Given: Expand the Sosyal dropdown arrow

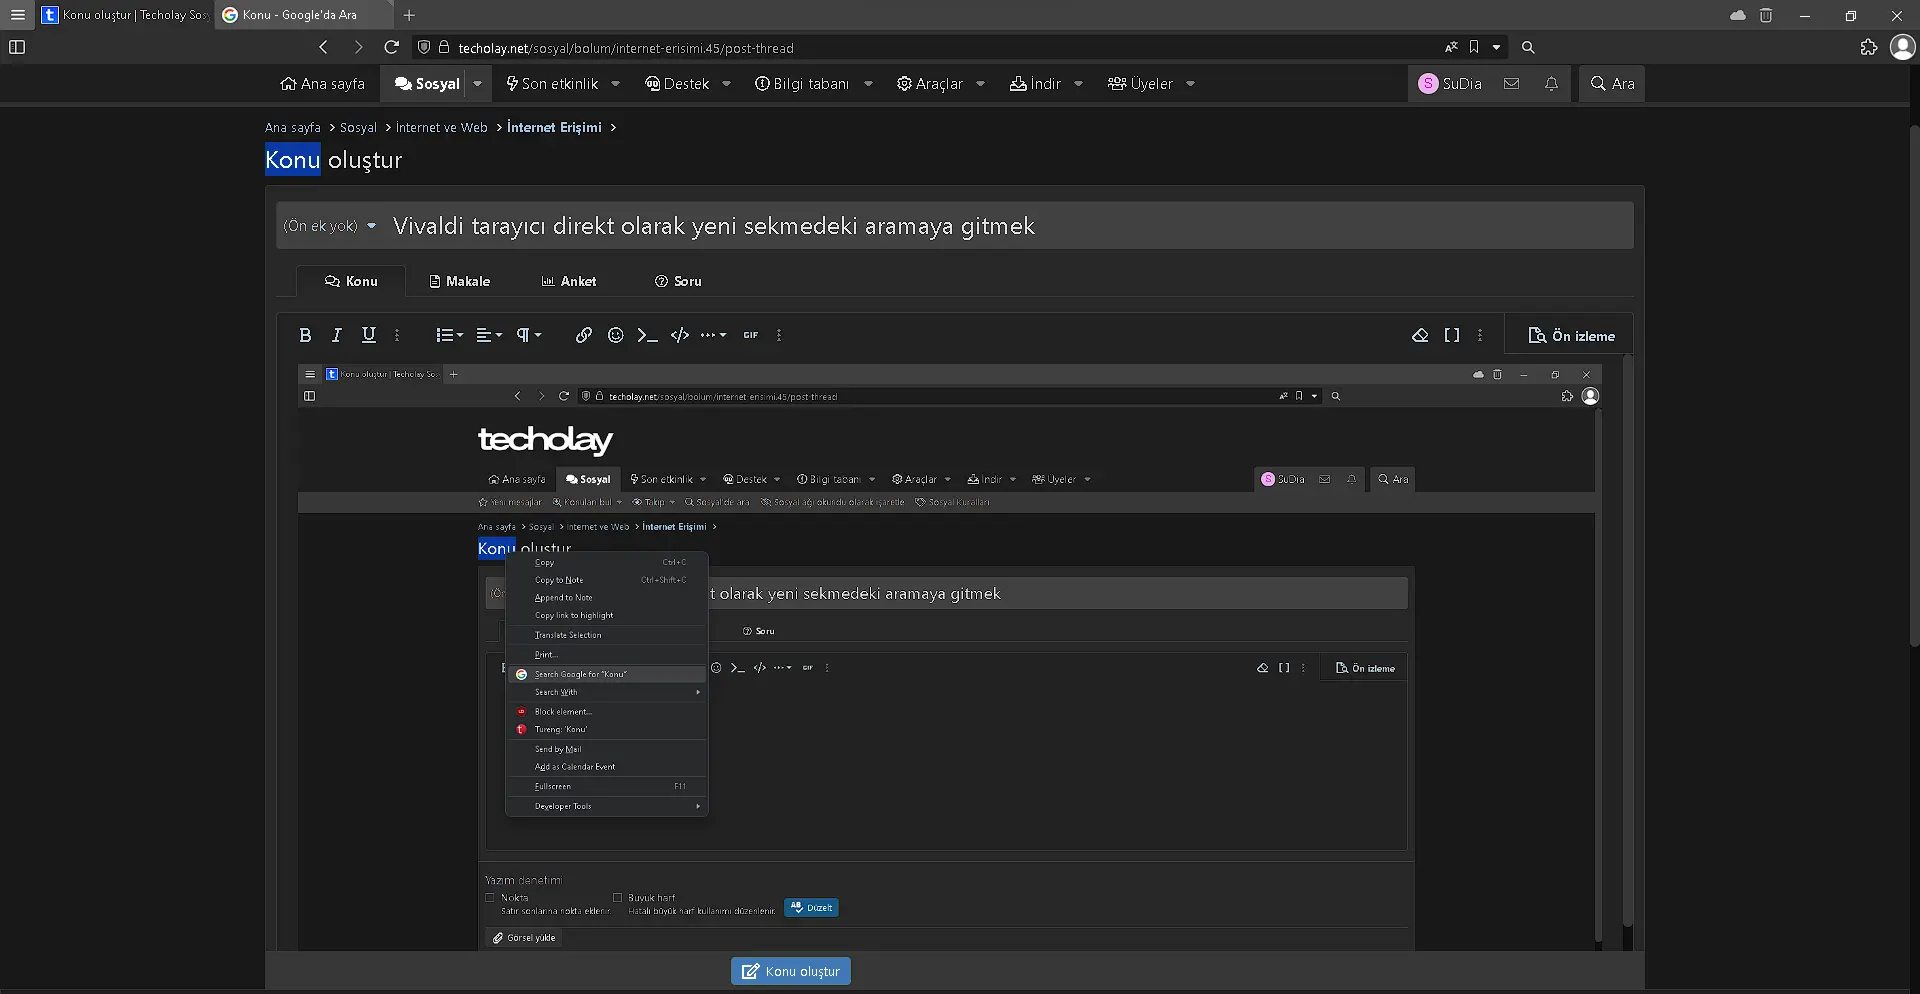Looking at the screenshot, I should click(478, 84).
